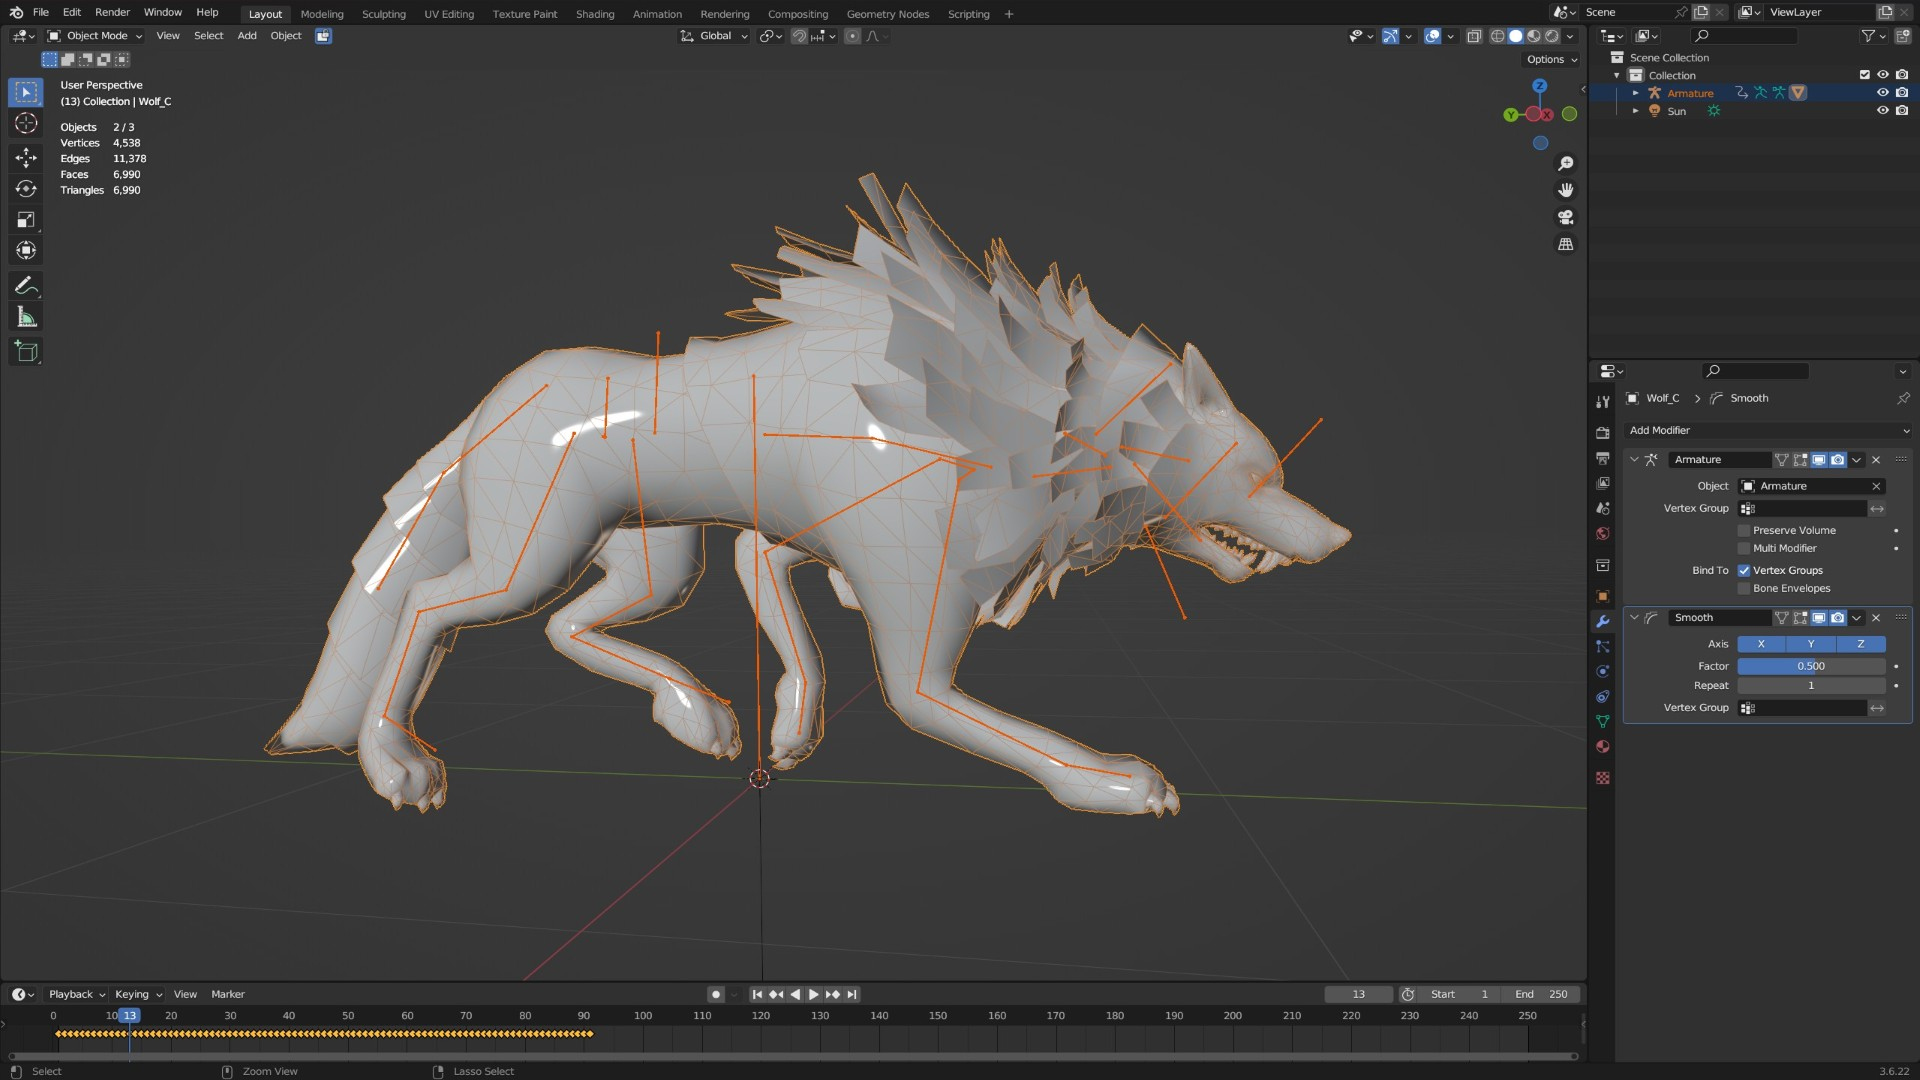Switch to the Geometry Nodes workspace tab
This screenshot has width=1920, height=1080.
point(888,14)
